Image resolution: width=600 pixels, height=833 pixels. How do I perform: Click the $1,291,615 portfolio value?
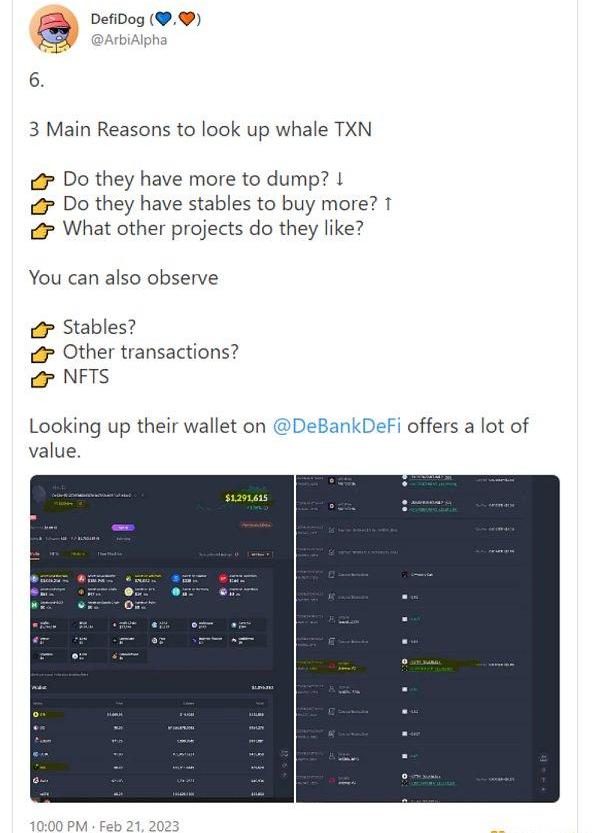click(x=246, y=498)
